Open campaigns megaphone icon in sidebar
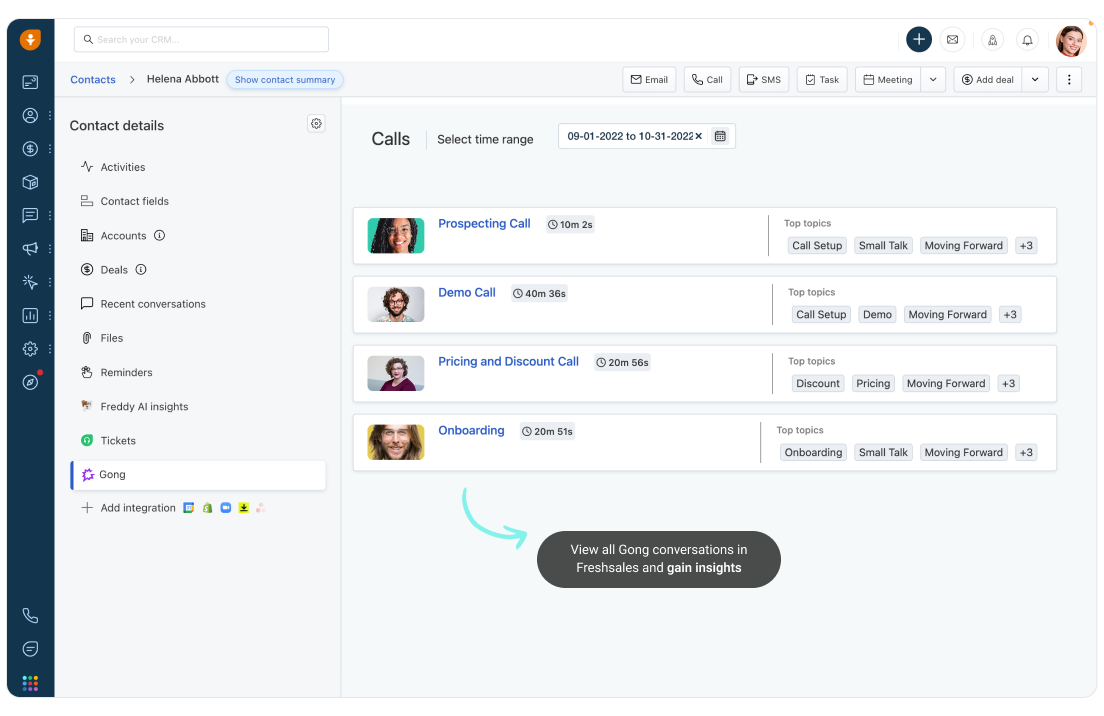The height and width of the screenshot is (716, 1104). click(30, 249)
